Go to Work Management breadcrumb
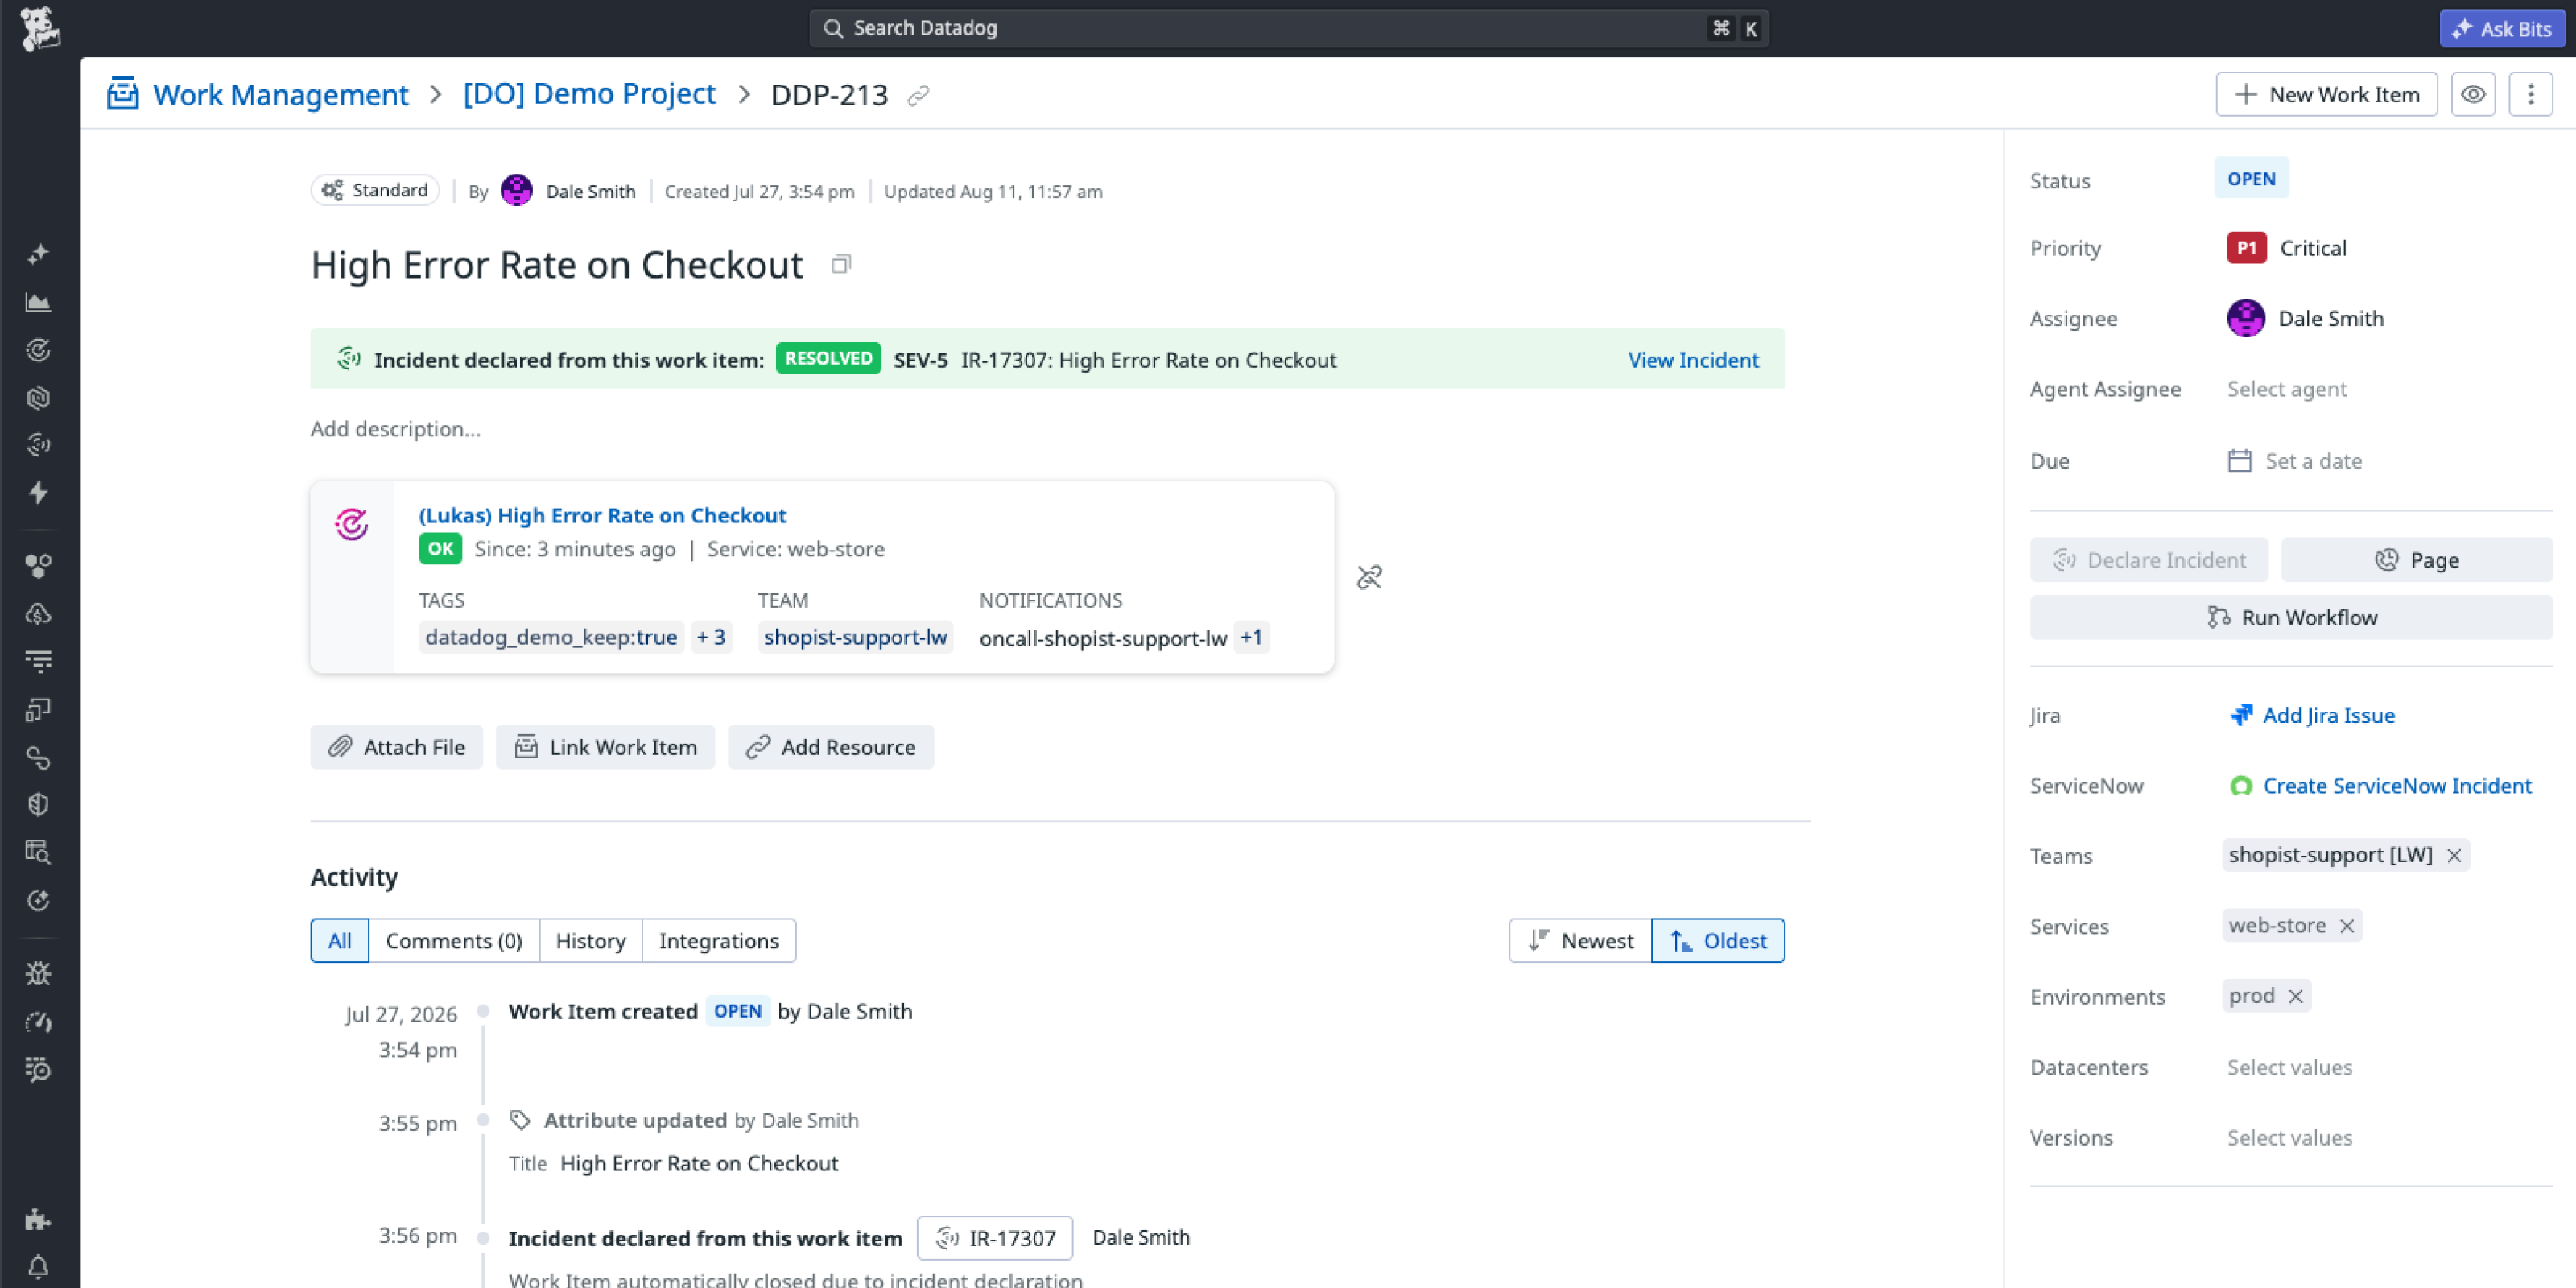This screenshot has height=1288, width=2576. pyautogui.click(x=280, y=94)
